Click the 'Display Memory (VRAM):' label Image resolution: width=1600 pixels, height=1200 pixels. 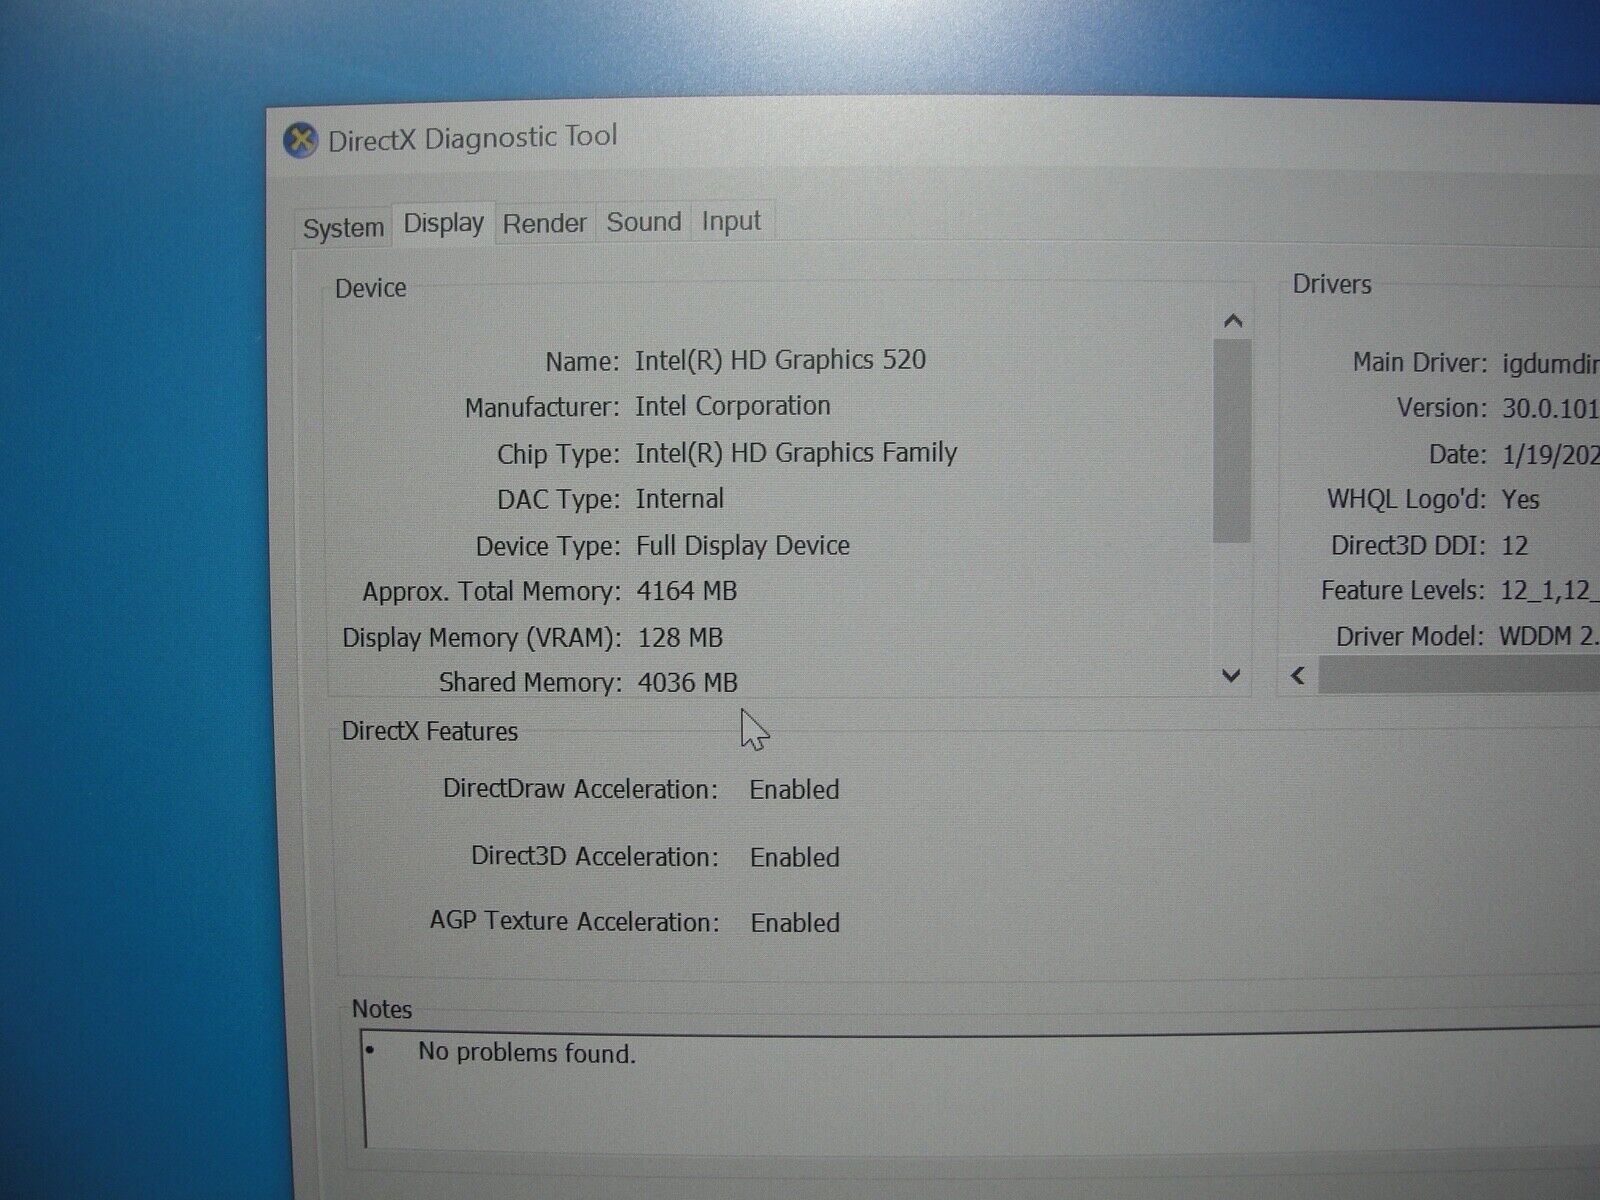coord(481,638)
